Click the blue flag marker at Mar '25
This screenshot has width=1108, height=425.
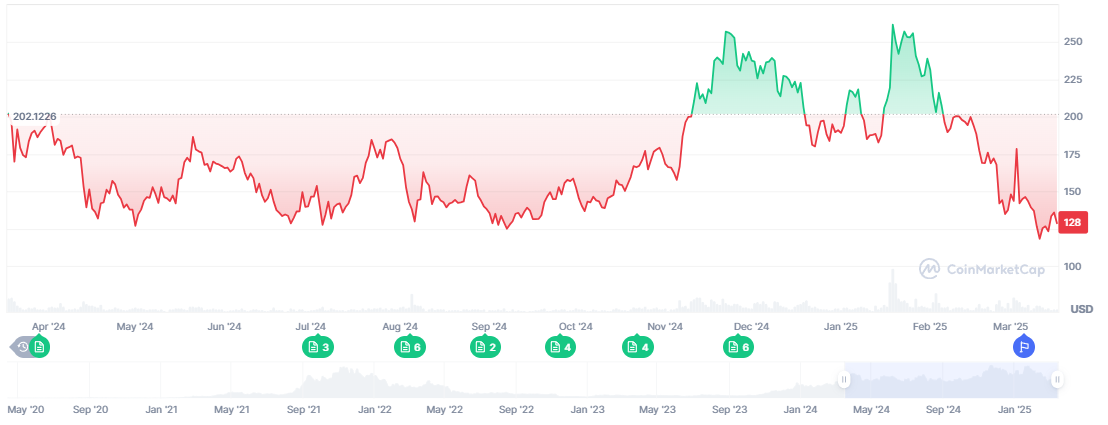tap(1023, 347)
